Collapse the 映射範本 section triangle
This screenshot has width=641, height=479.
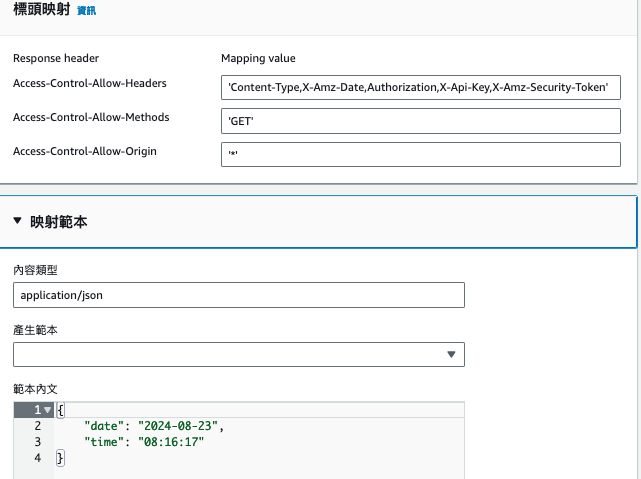point(18,221)
